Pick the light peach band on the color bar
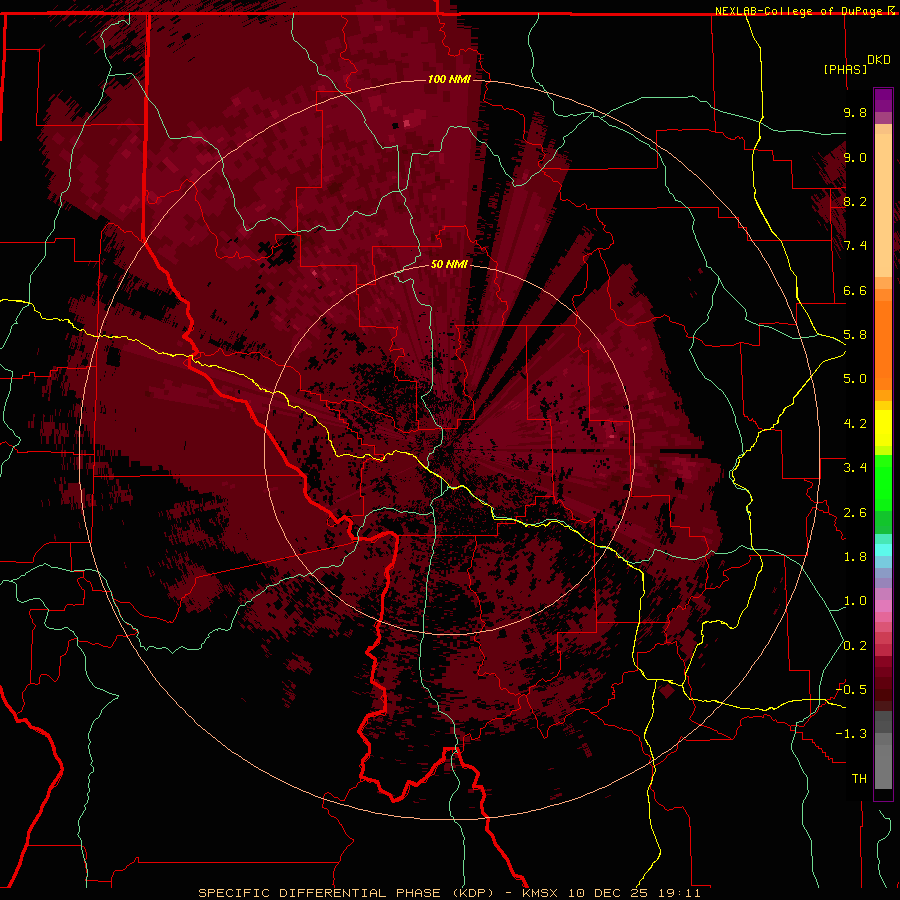900x900 pixels. pyautogui.click(x=883, y=205)
